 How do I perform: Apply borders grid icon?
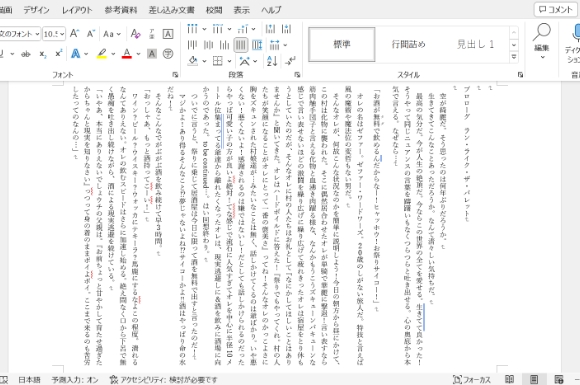point(218,61)
